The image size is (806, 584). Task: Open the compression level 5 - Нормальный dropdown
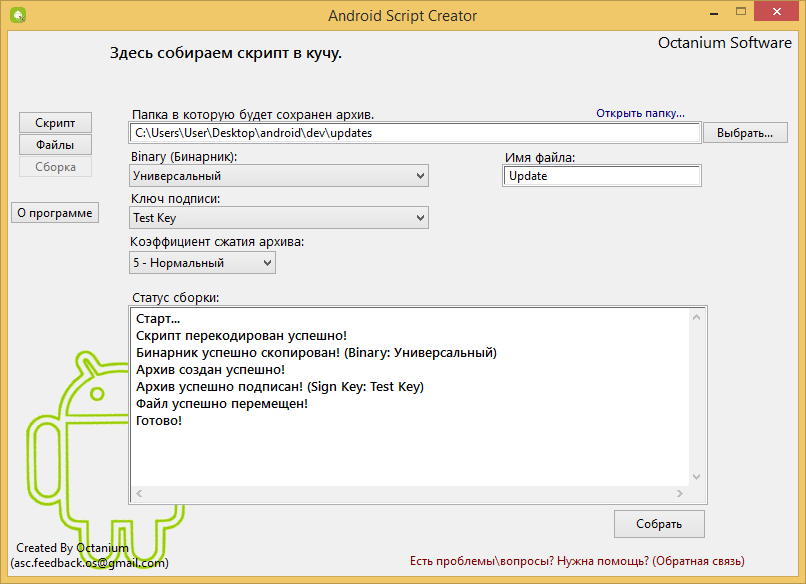(x=202, y=263)
